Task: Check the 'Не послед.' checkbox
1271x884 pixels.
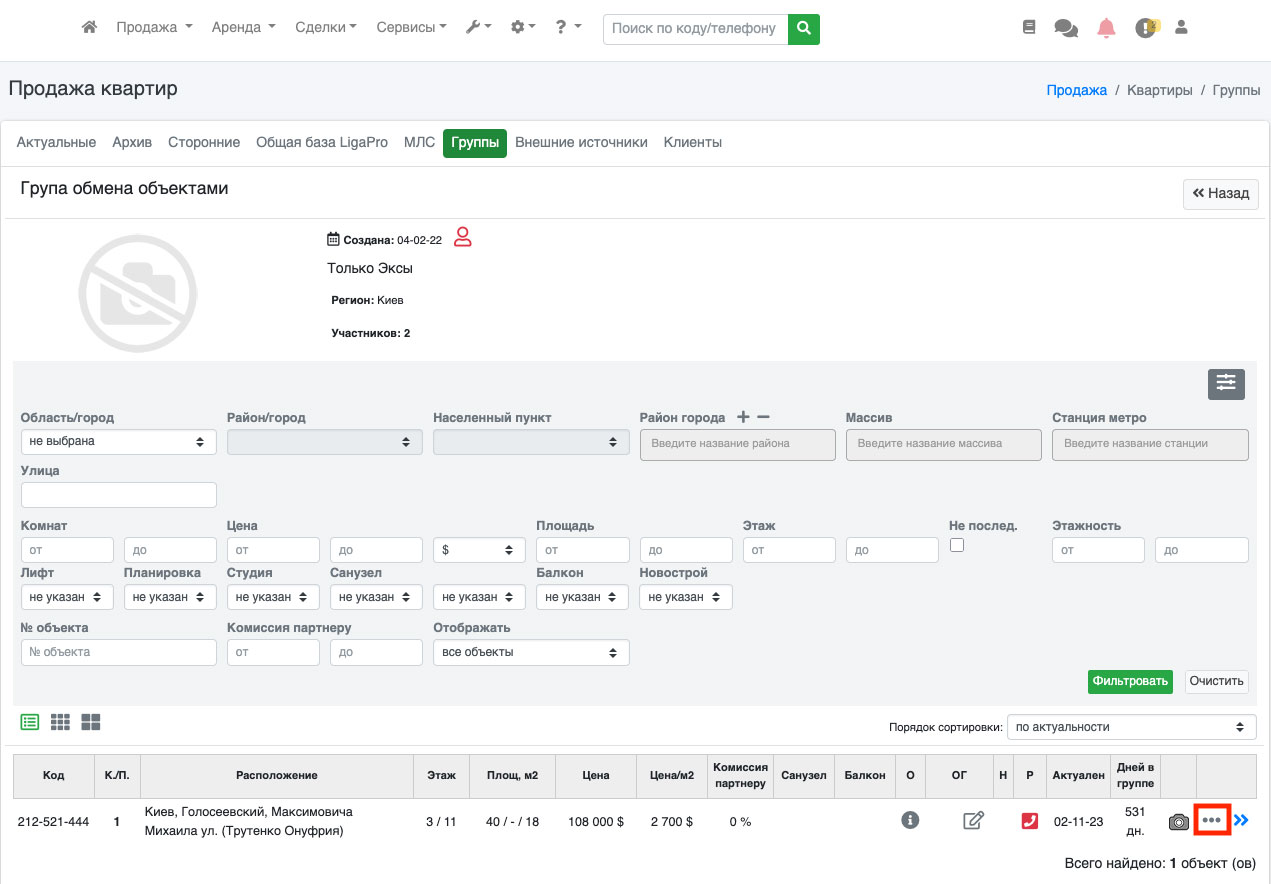Action: [x=957, y=545]
